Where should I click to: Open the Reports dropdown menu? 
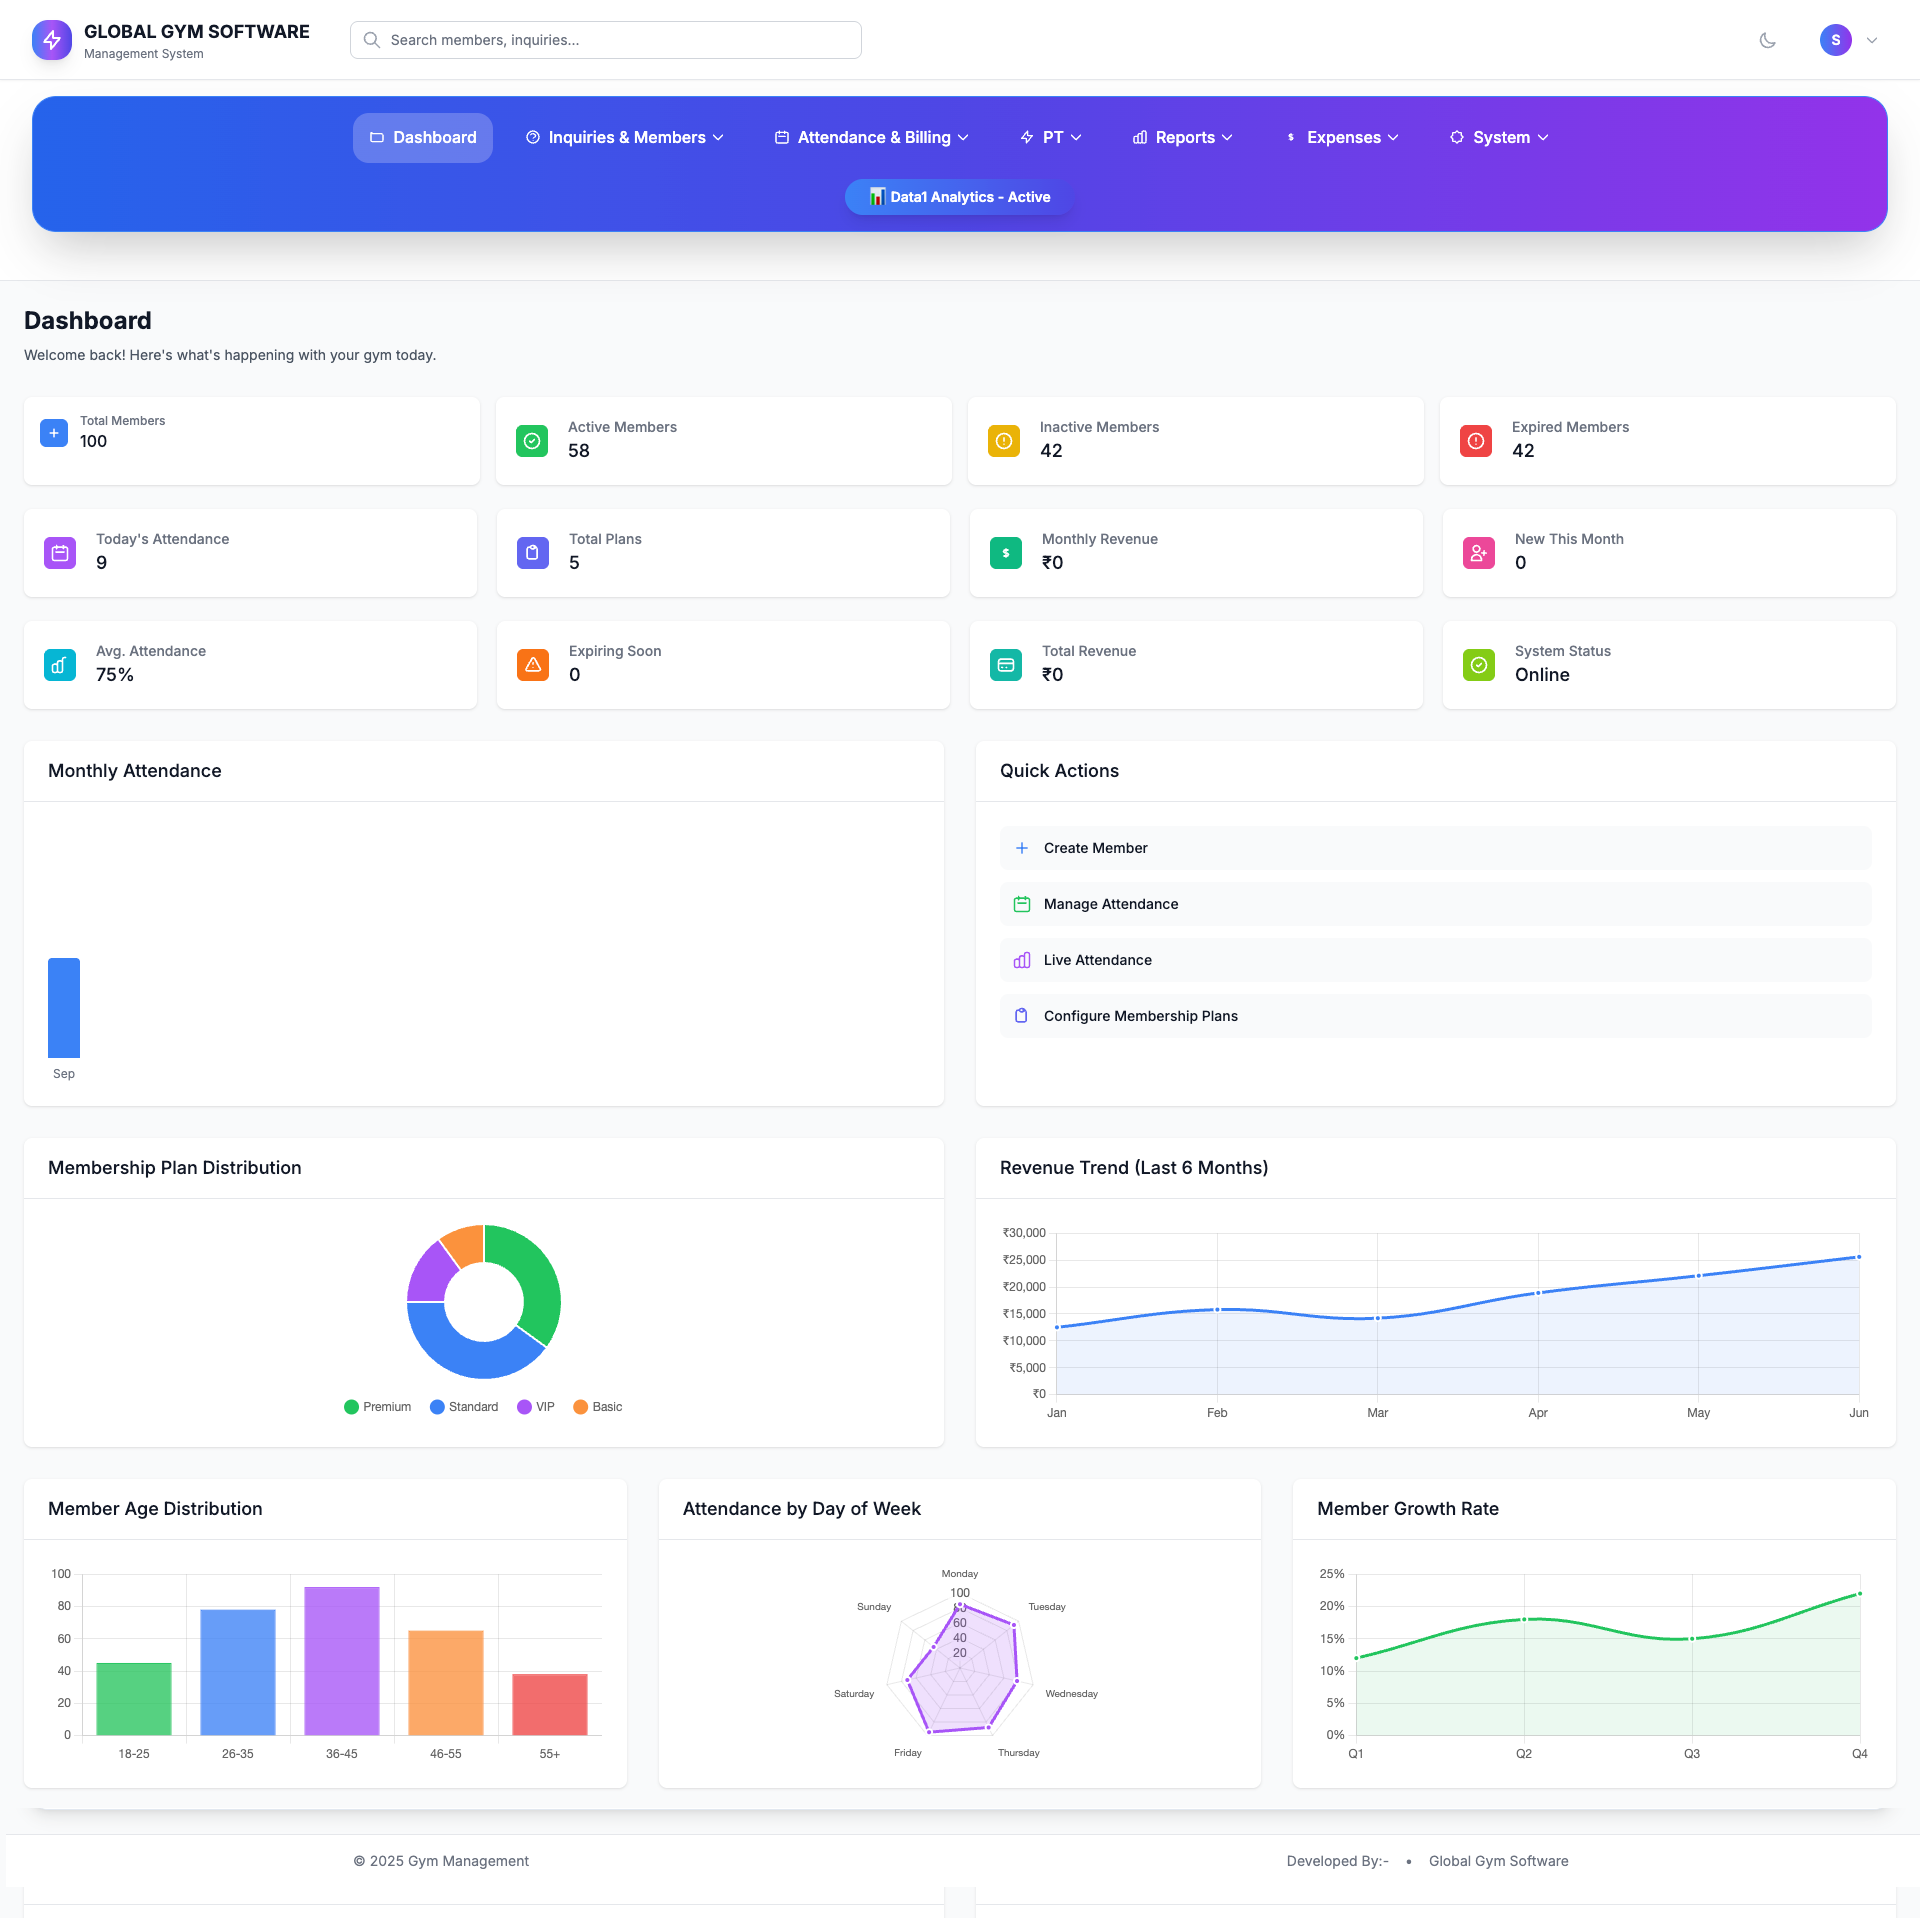click(x=1182, y=137)
